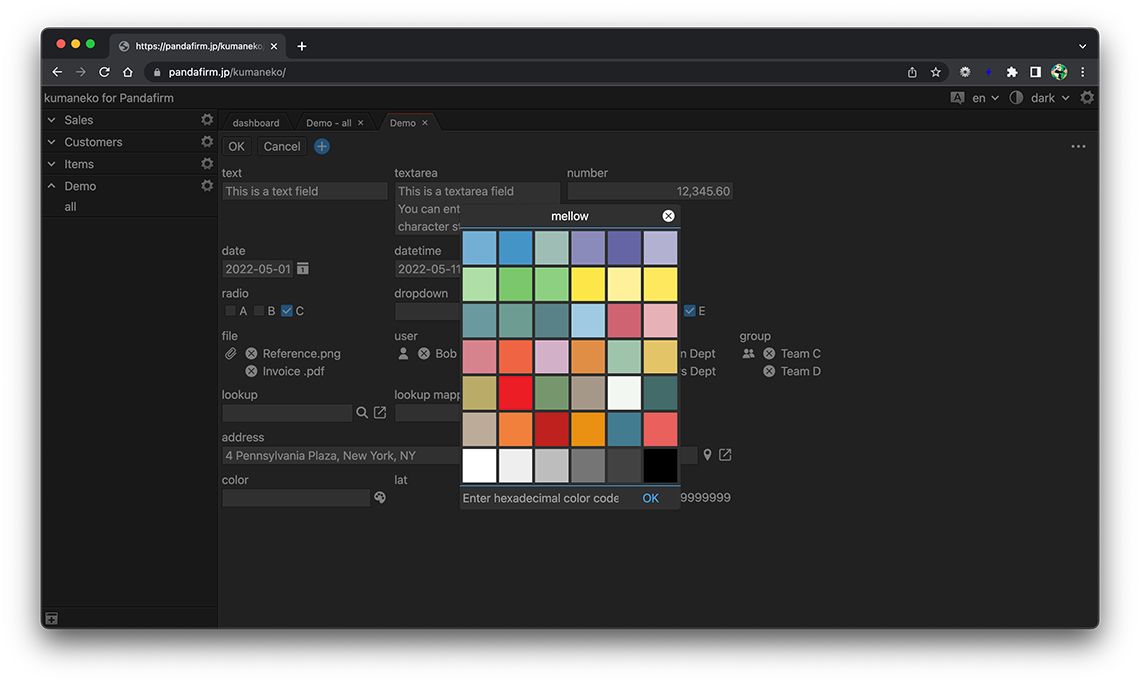1140x683 pixels.
Task: Select radio option B
Action: pos(259,311)
